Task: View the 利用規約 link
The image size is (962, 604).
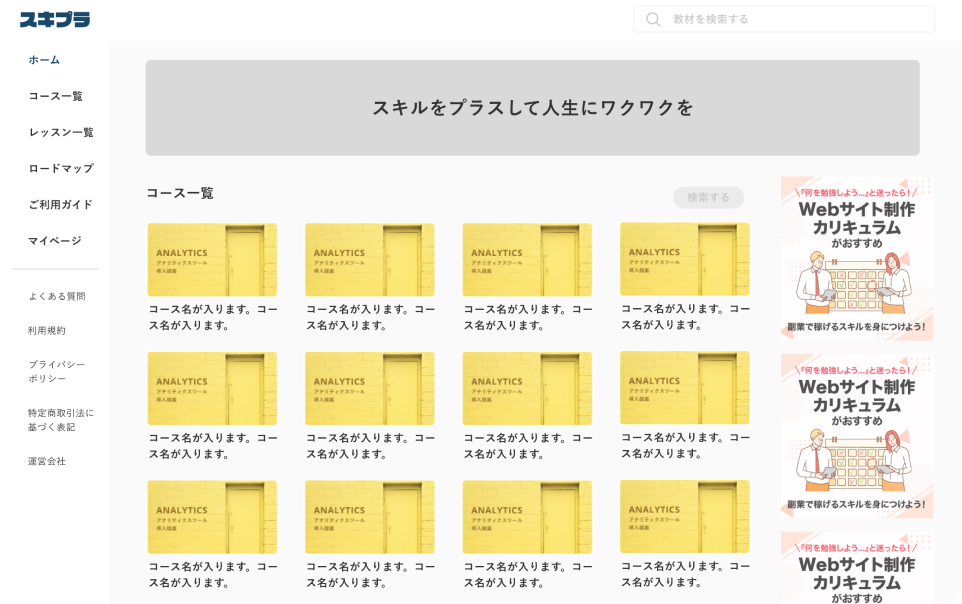Action: (x=46, y=330)
